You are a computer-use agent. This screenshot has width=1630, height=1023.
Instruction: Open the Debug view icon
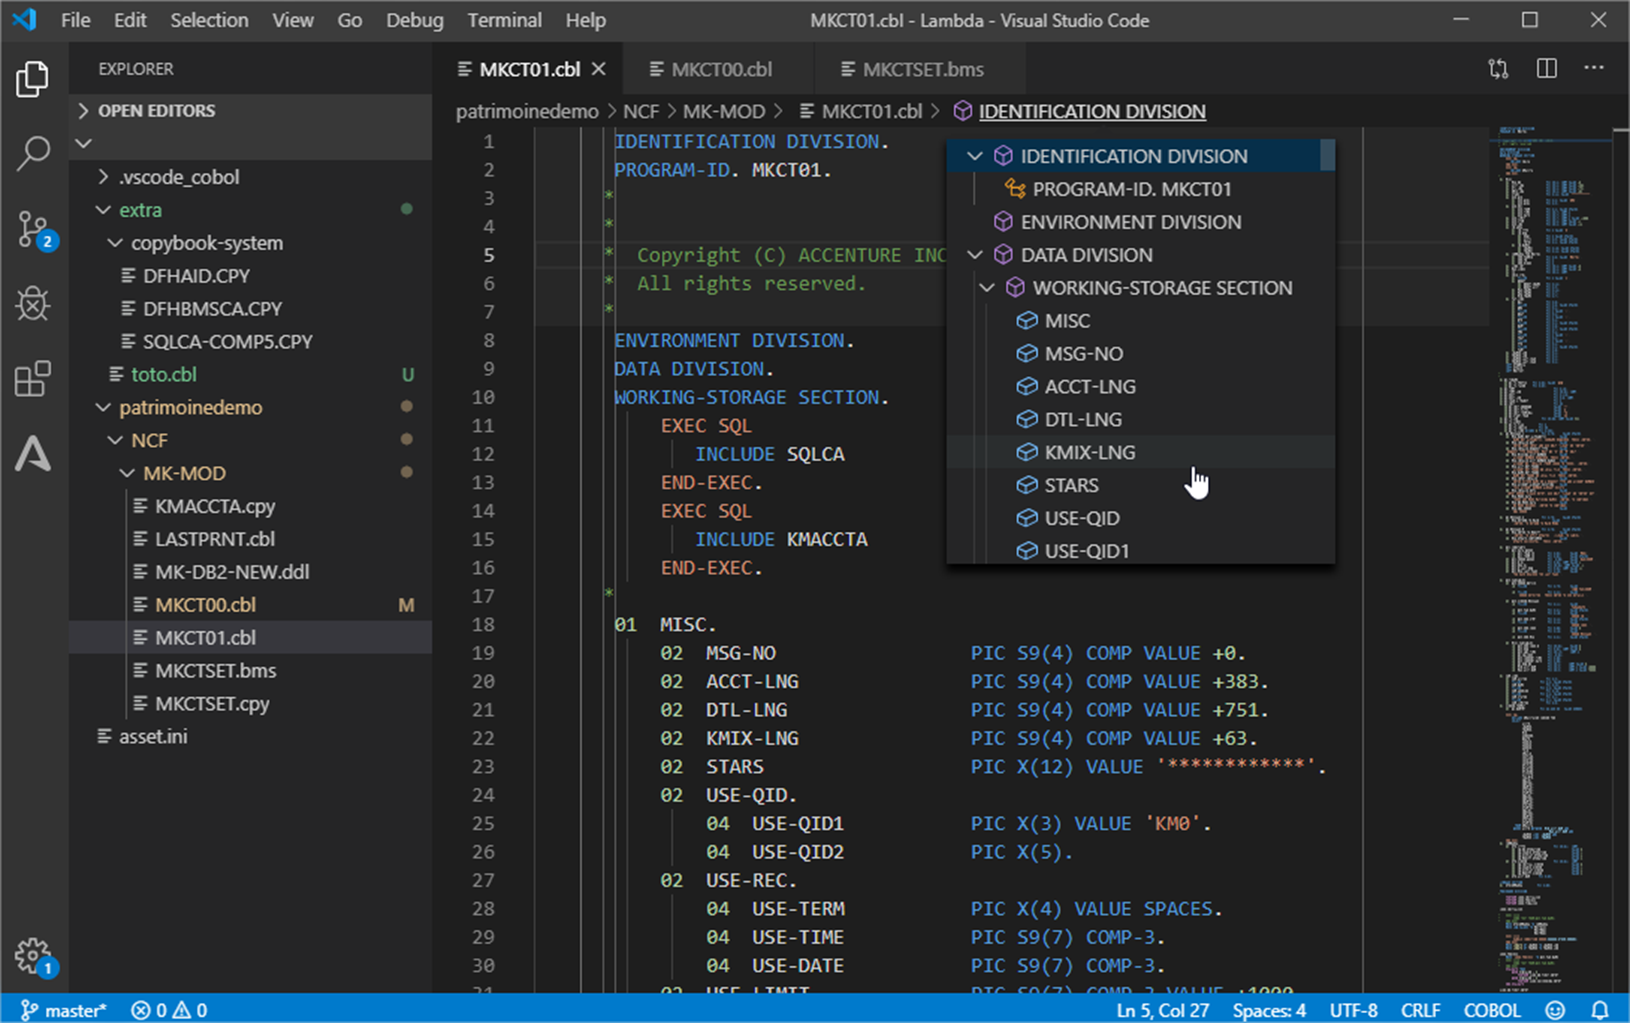pyautogui.click(x=33, y=304)
